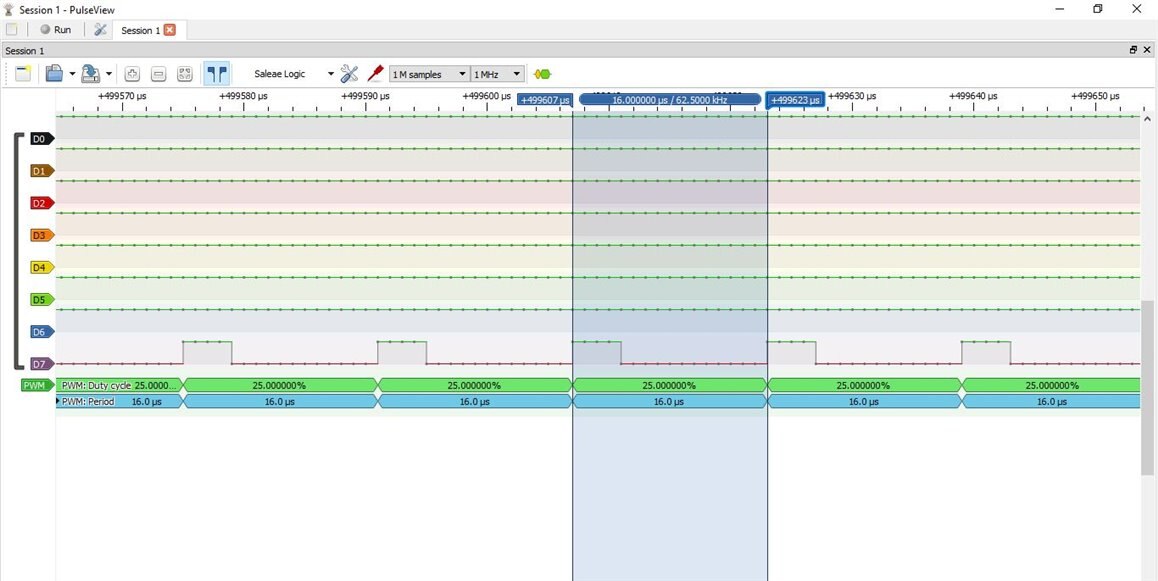The image size is (1158, 581).
Task: Expand the save file dropdown arrow
Action: coord(108,74)
